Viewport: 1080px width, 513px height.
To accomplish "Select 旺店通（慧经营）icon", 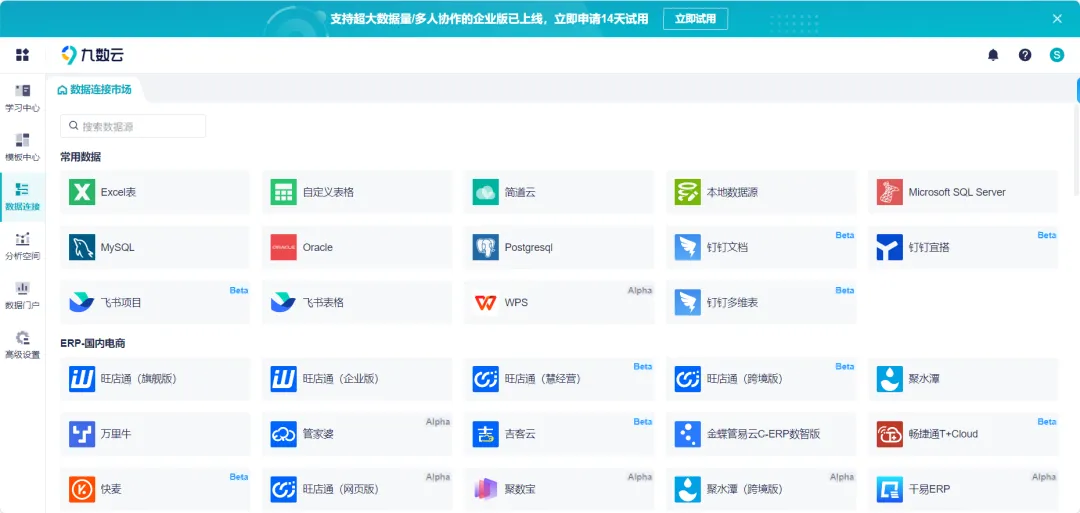I will (x=486, y=379).
